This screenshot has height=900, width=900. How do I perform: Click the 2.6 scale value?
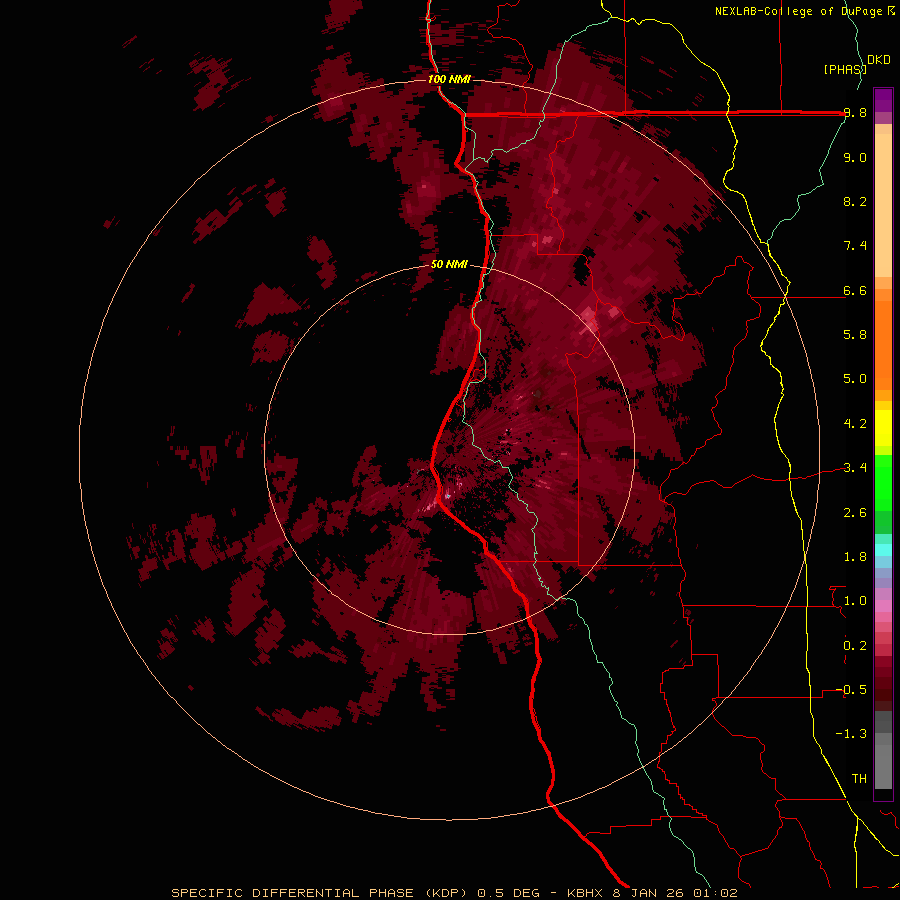855,513
